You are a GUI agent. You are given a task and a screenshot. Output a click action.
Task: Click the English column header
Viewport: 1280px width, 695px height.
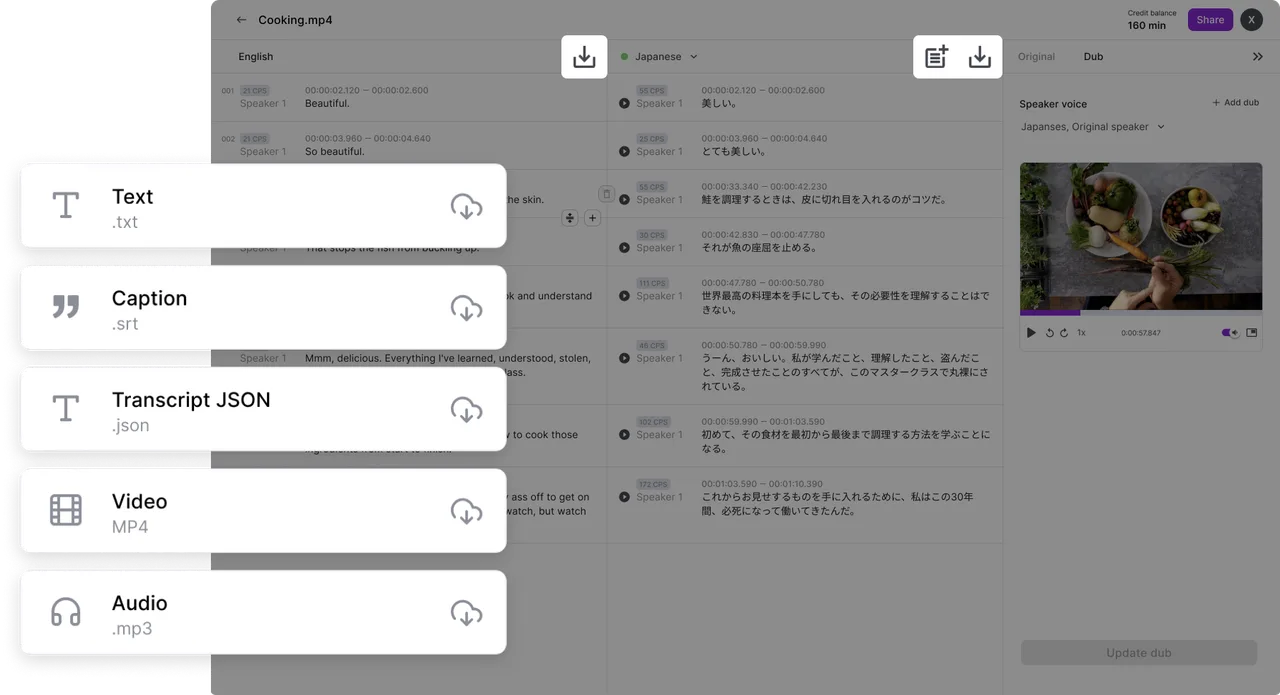pyautogui.click(x=255, y=57)
